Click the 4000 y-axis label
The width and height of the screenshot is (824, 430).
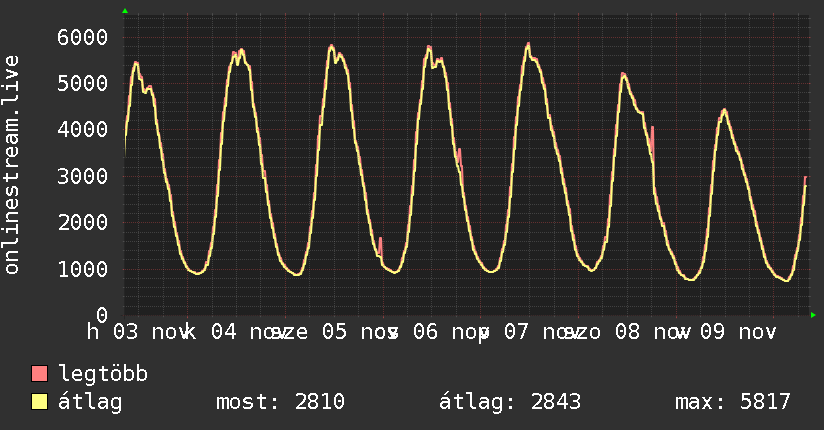(x=83, y=129)
